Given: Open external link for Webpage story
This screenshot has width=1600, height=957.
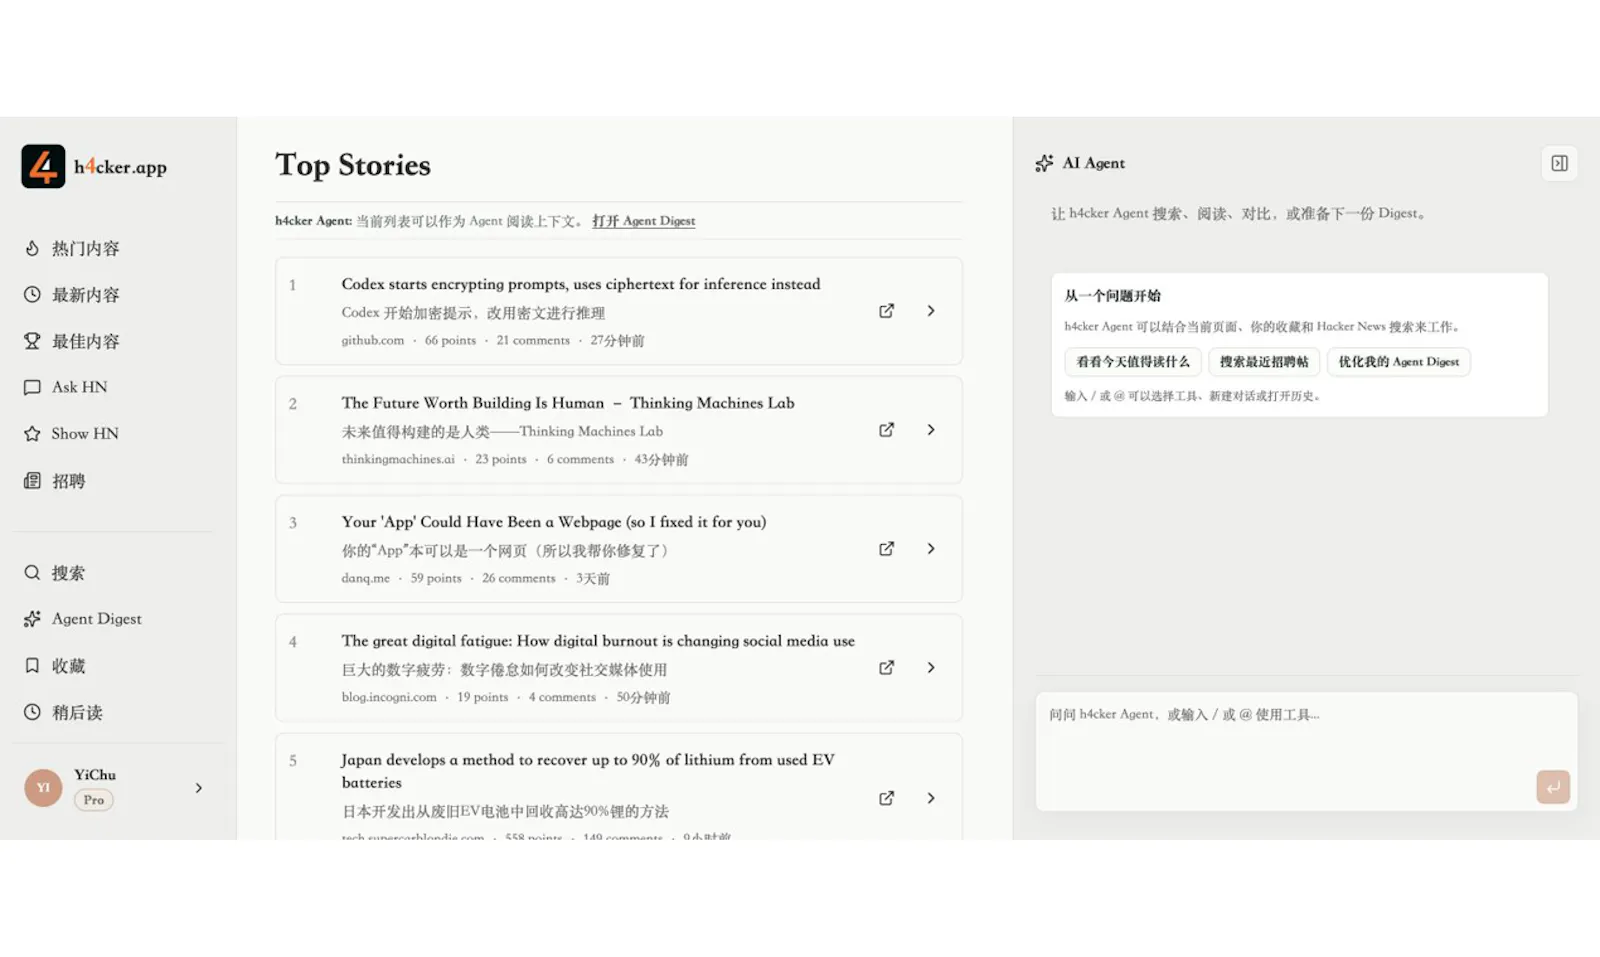Looking at the screenshot, I should click(886, 549).
